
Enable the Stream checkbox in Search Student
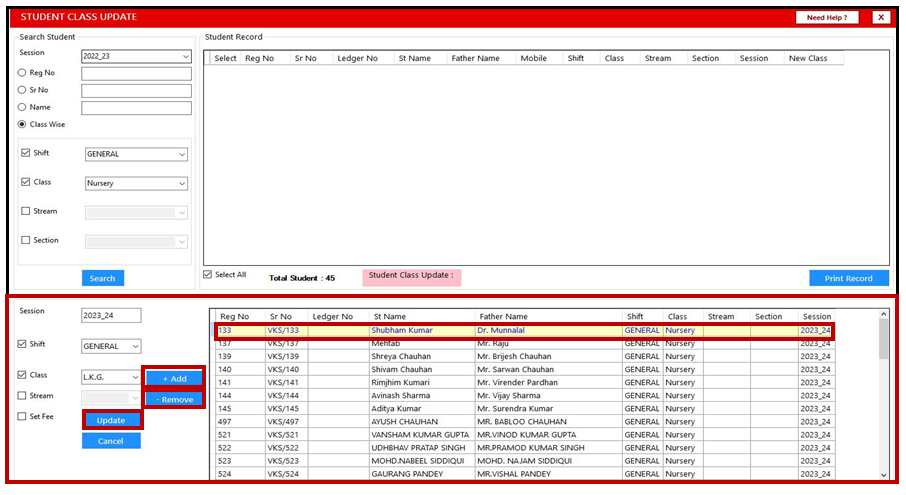(25, 211)
